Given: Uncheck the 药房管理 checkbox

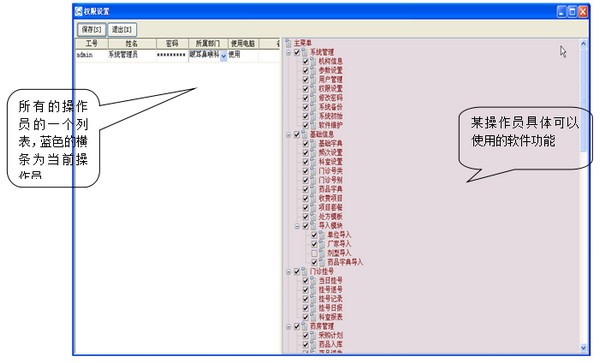Looking at the screenshot, I should [x=297, y=327].
